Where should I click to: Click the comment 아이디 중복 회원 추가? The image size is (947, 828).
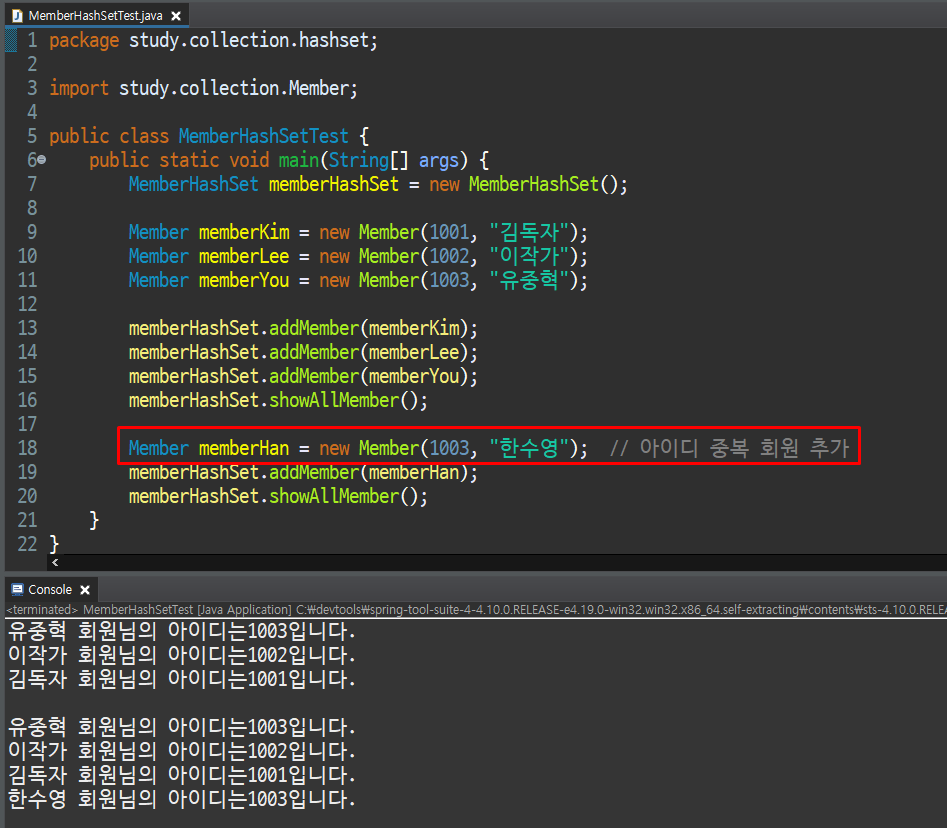[x=729, y=448]
